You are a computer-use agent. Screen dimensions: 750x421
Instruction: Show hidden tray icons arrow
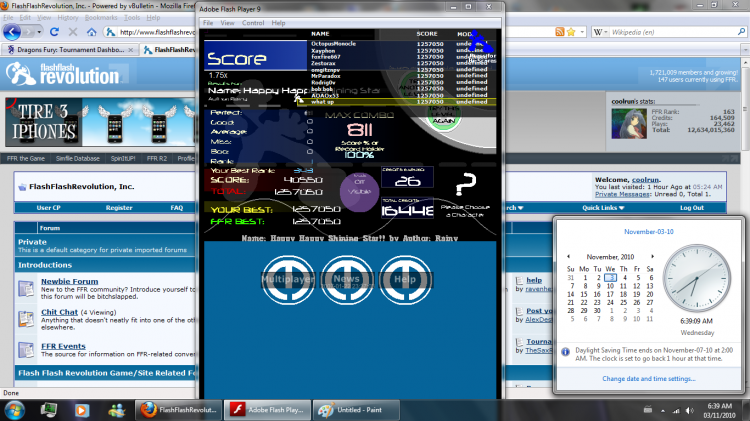(662, 410)
